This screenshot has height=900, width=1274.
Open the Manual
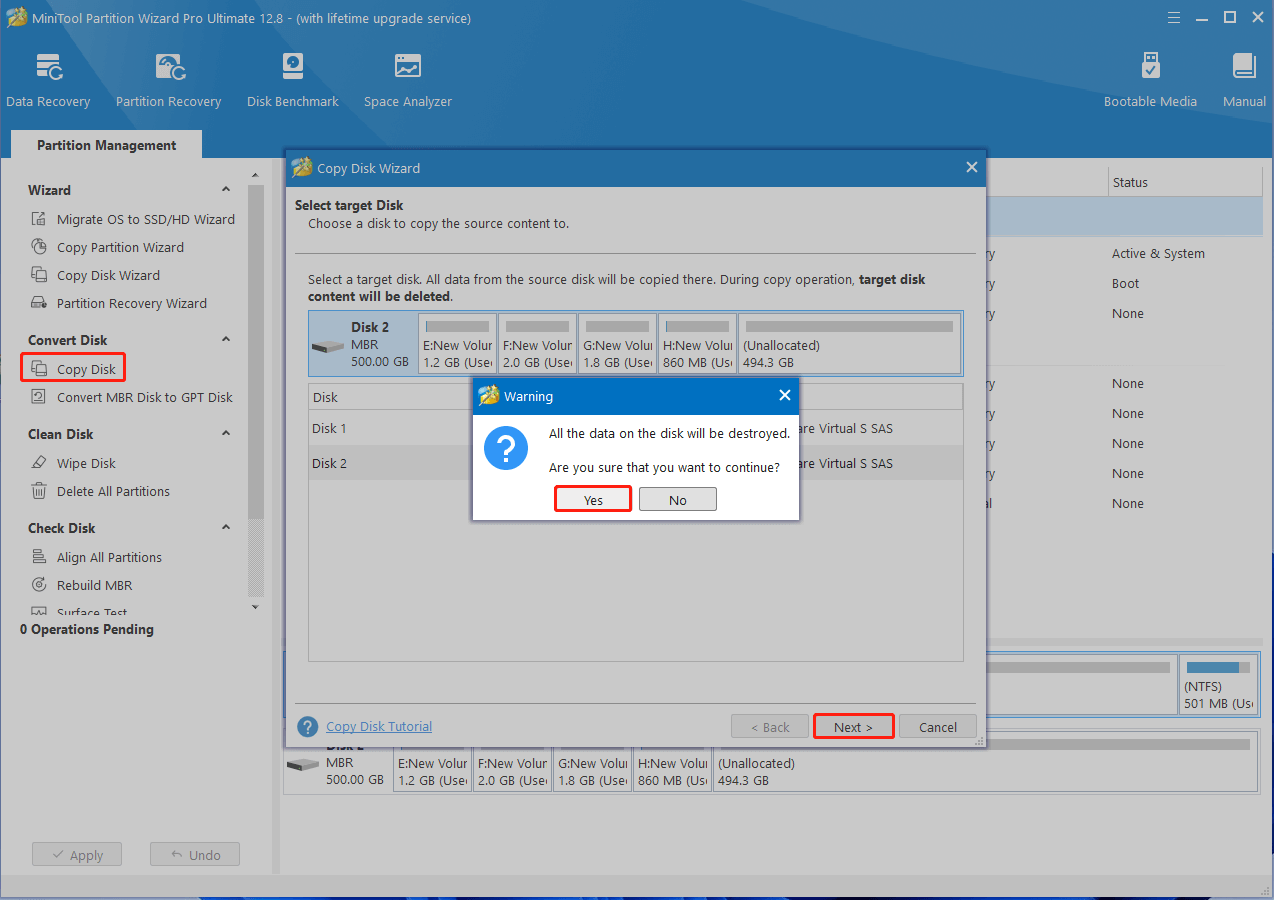point(1244,80)
